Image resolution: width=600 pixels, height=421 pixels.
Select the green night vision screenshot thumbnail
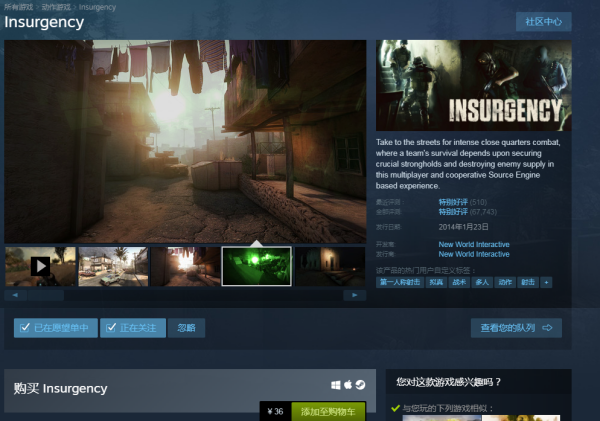click(x=257, y=266)
